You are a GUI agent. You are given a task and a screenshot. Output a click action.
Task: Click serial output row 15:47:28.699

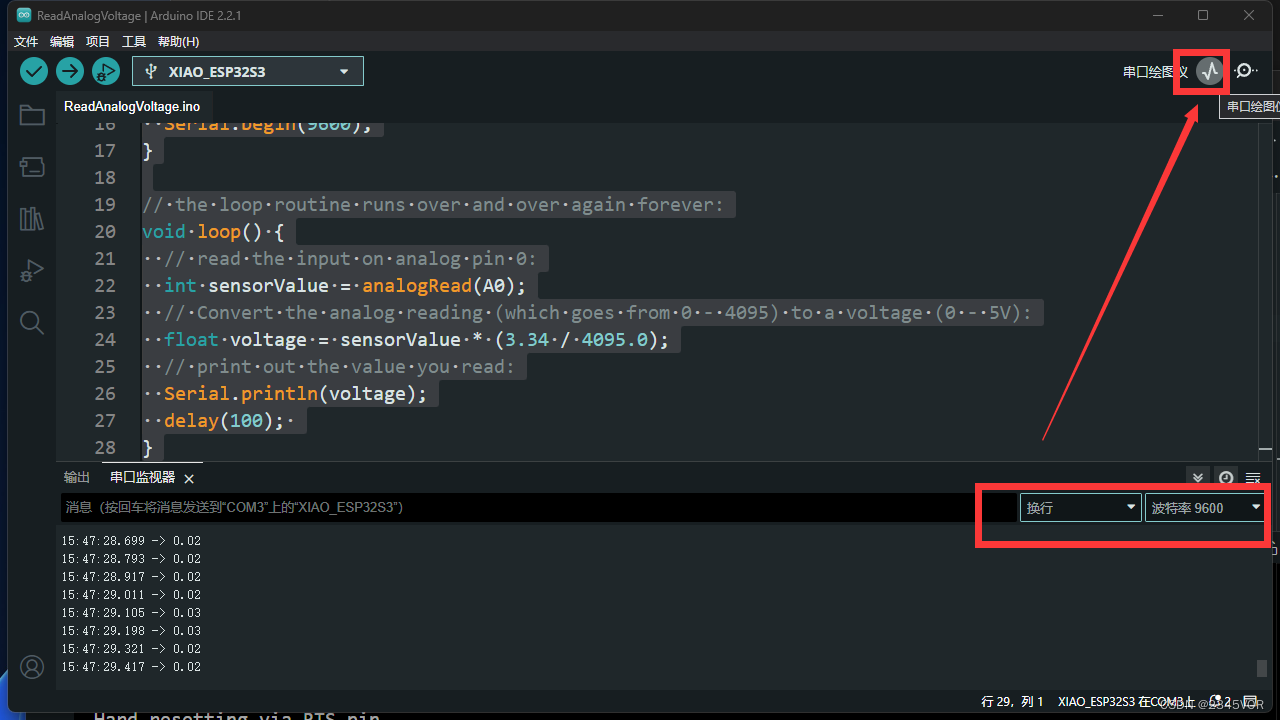tap(131, 541)
